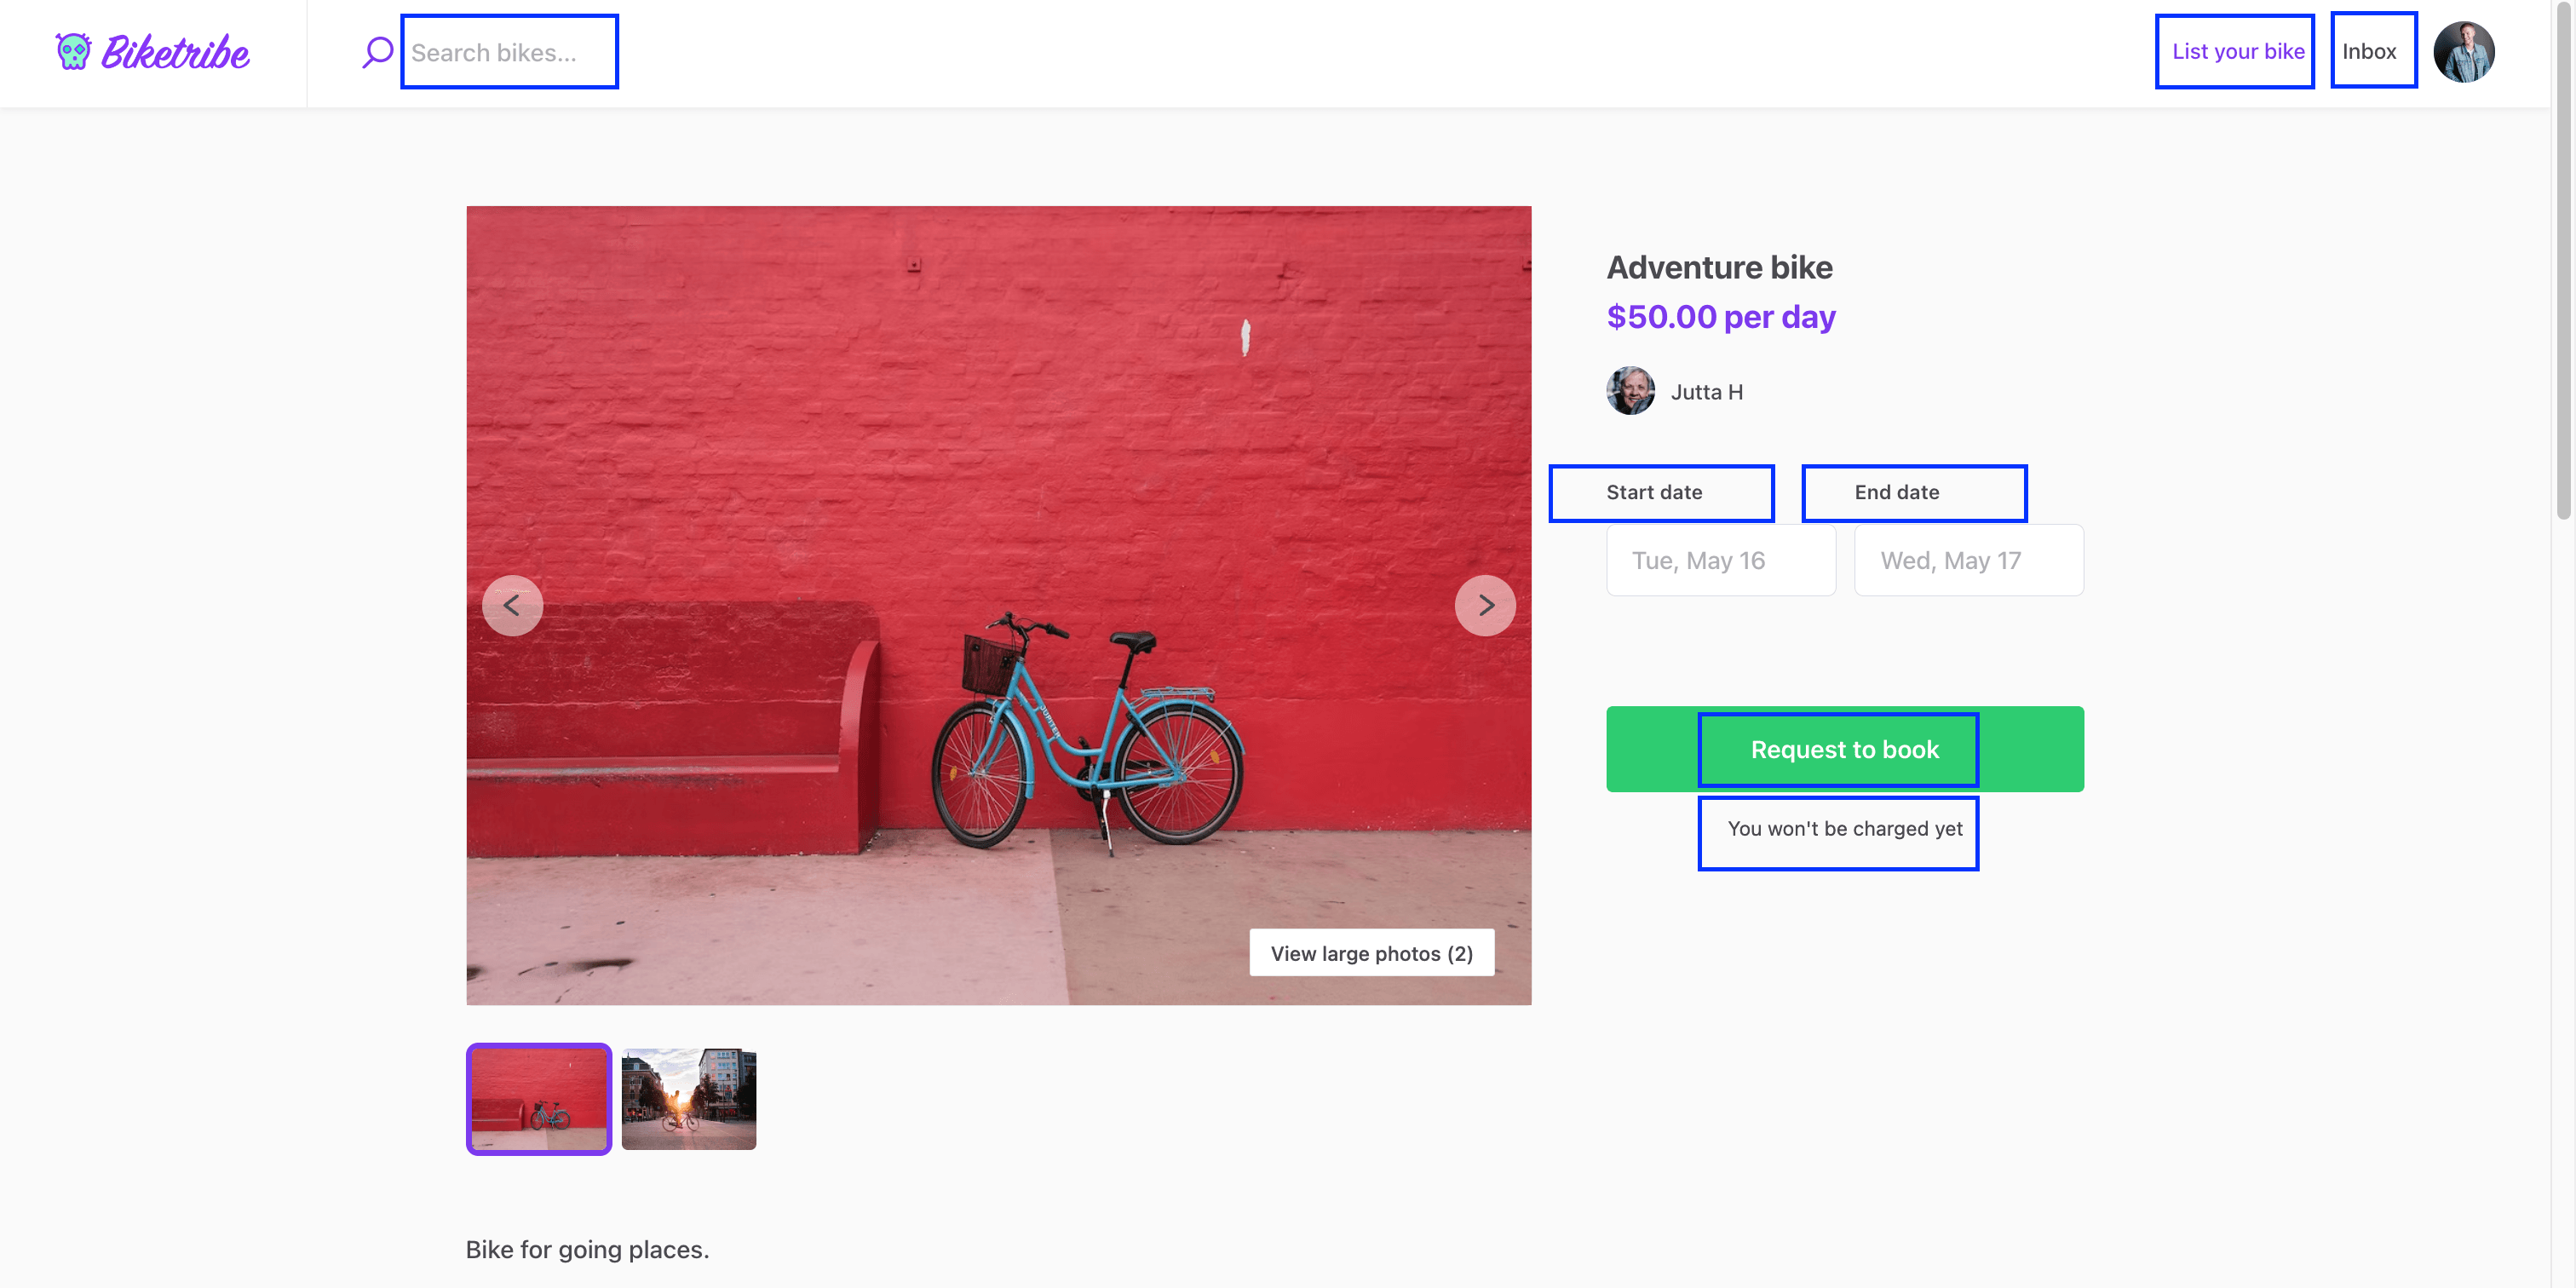Click Jutta H's profile picture

coord(1630,391)
